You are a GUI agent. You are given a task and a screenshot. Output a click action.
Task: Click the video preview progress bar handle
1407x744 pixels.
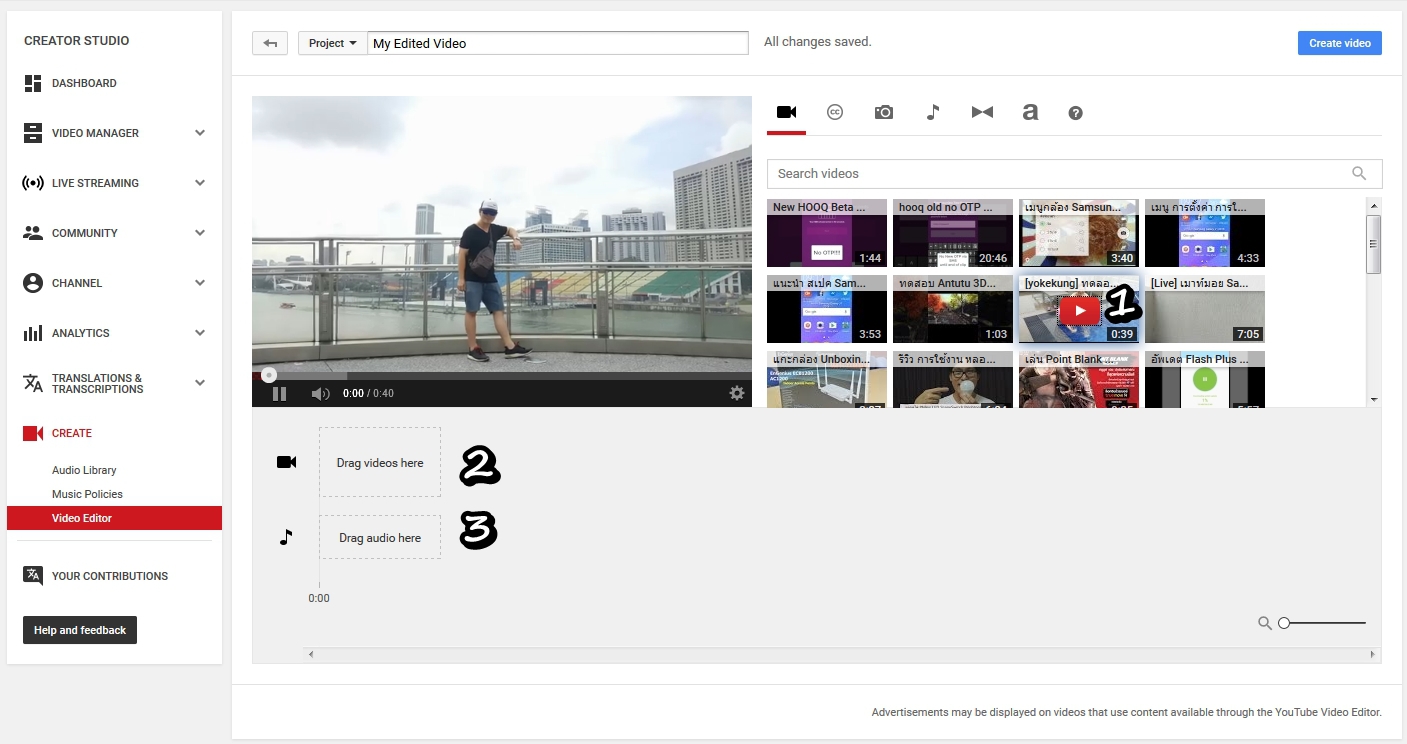point(269,375)
